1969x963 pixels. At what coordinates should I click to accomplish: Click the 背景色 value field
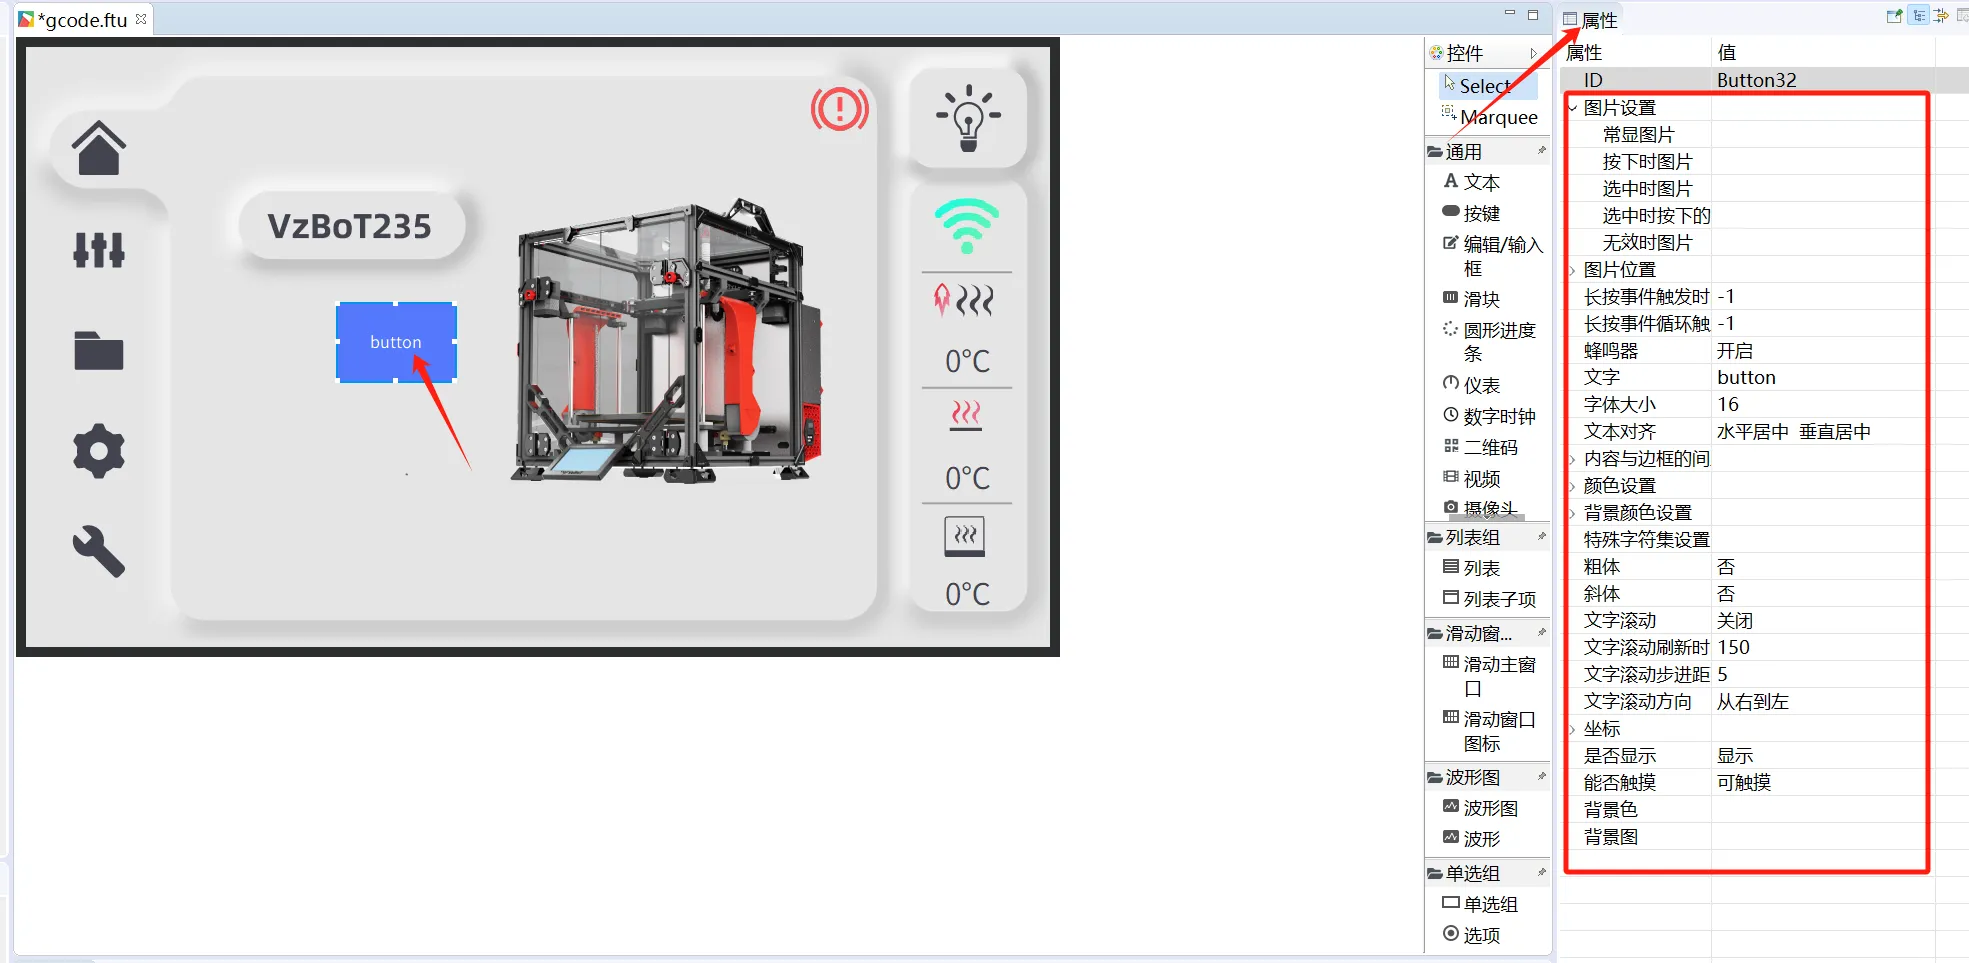[x=1820, y=810]
